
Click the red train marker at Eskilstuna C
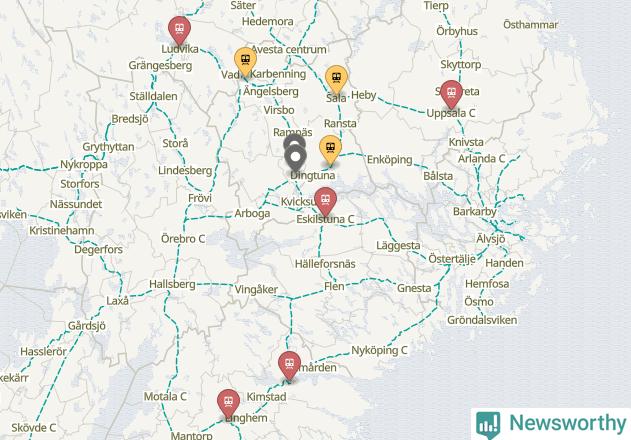point(326,200)
